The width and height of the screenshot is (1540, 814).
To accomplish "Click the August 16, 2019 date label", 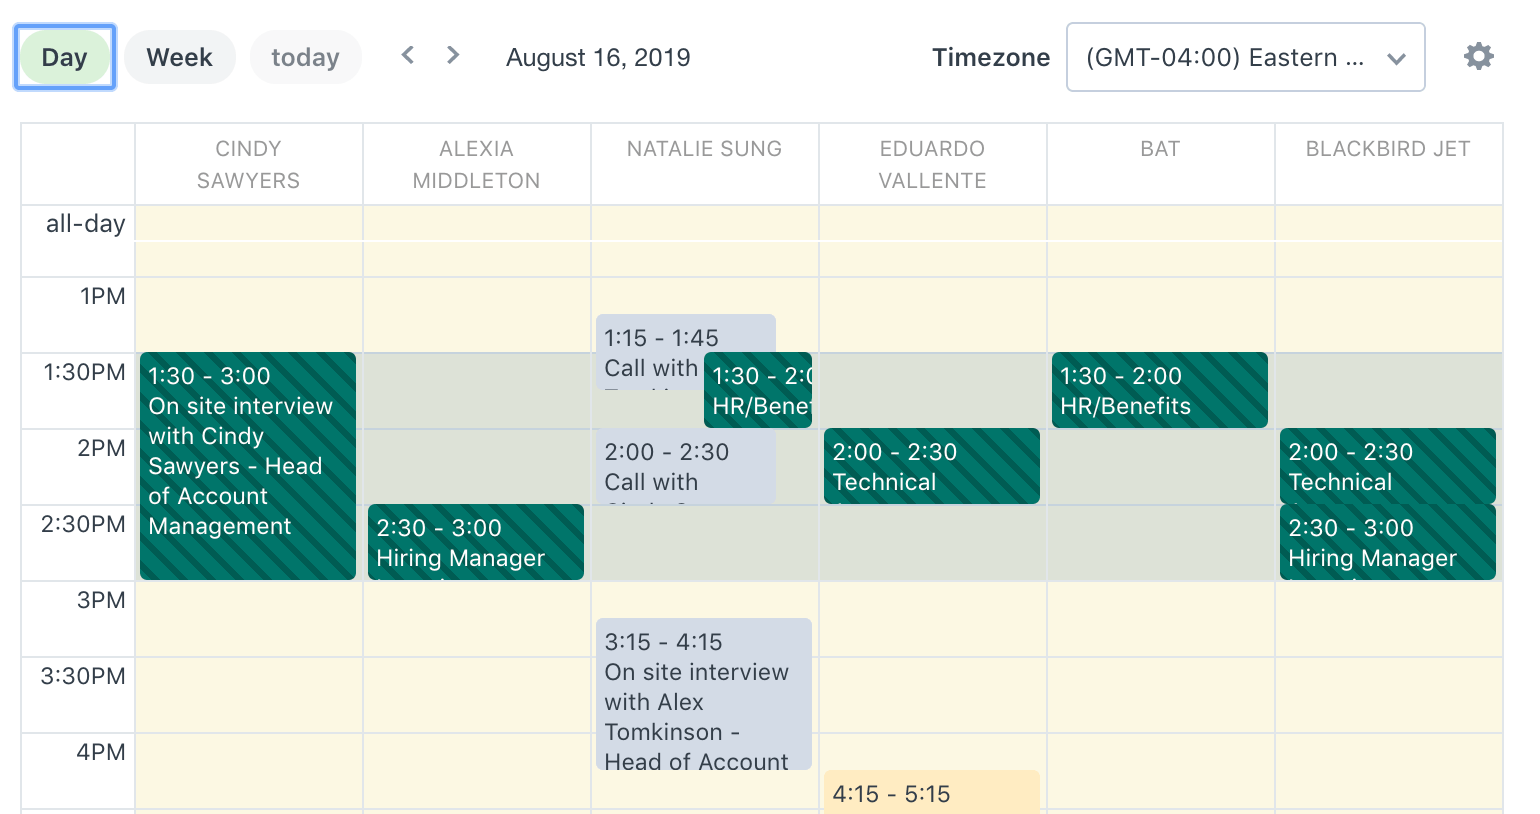I will [597, 57].
